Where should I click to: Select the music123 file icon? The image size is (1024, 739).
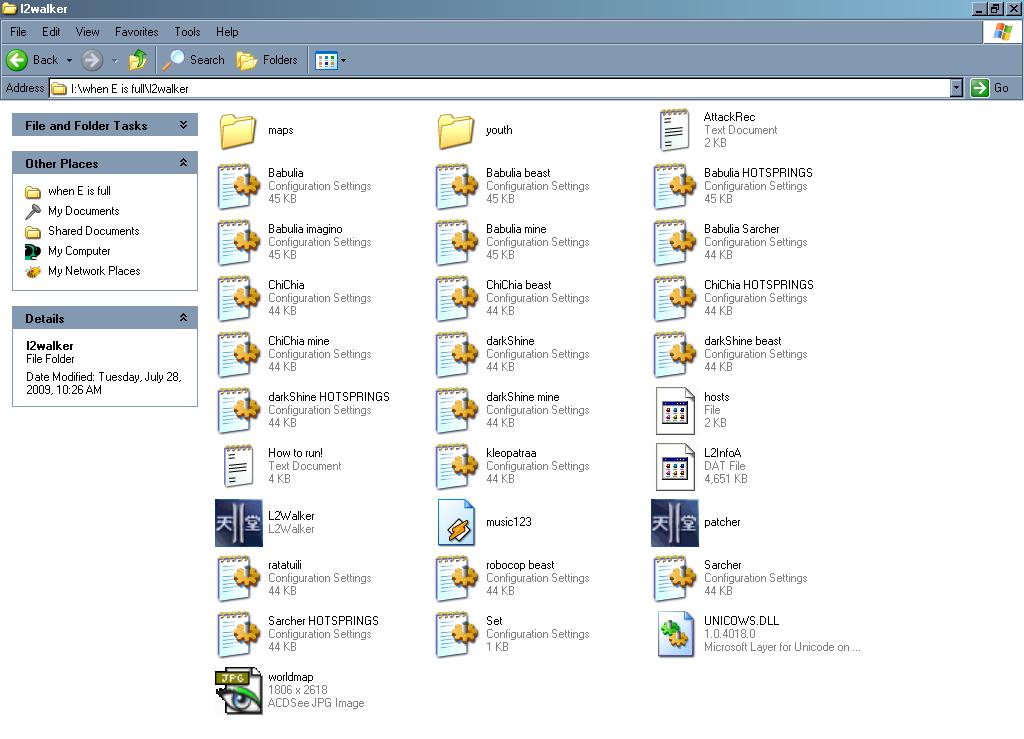pos(457,523)
